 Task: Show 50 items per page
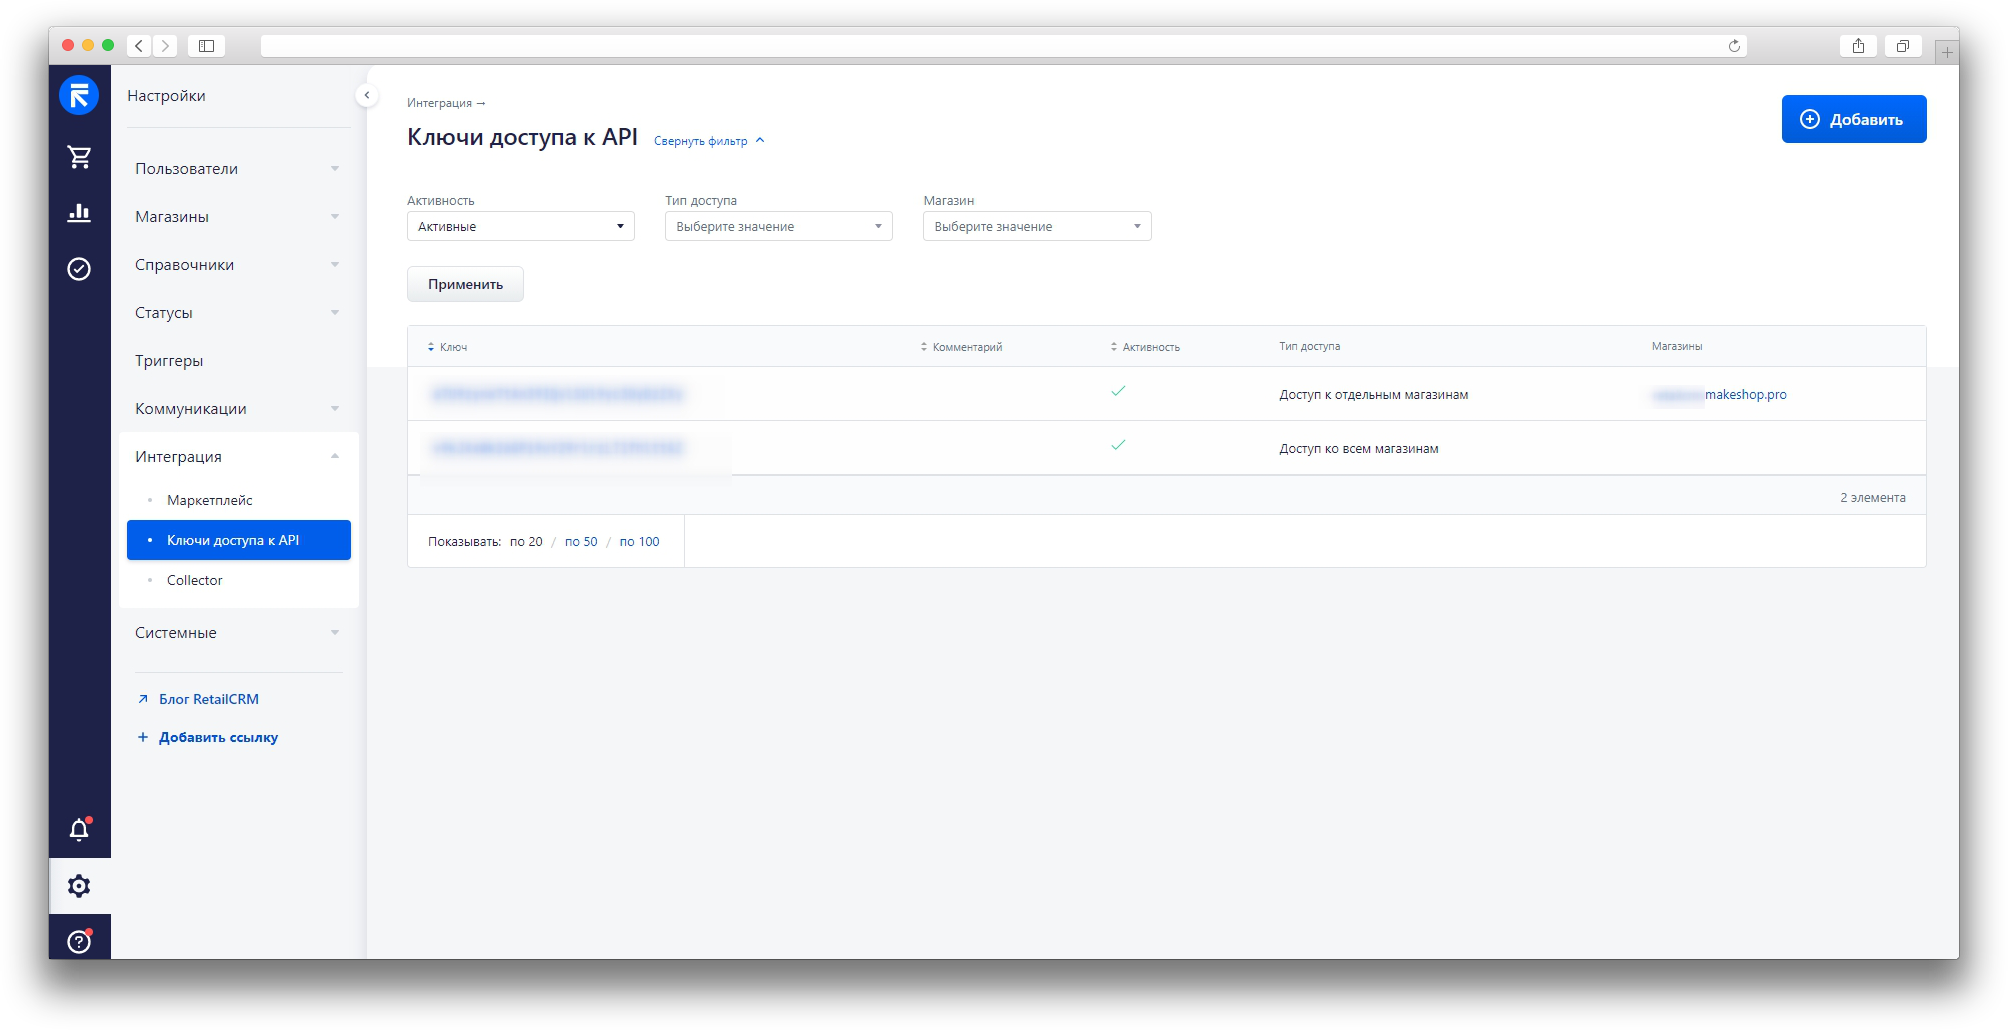coord(581,542)
